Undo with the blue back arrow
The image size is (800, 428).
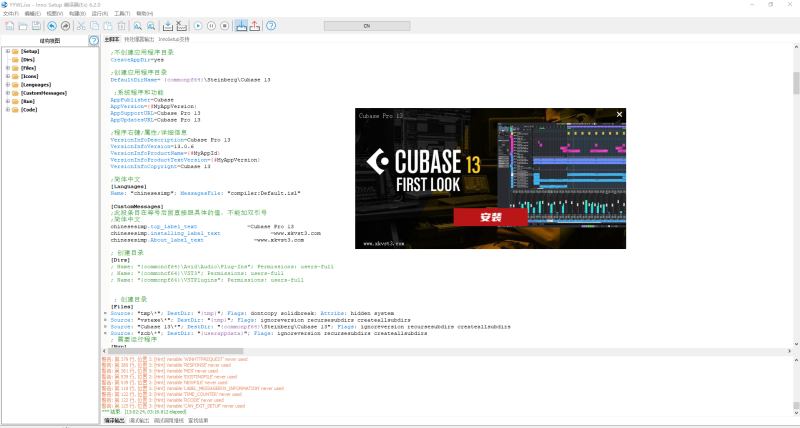52,26
